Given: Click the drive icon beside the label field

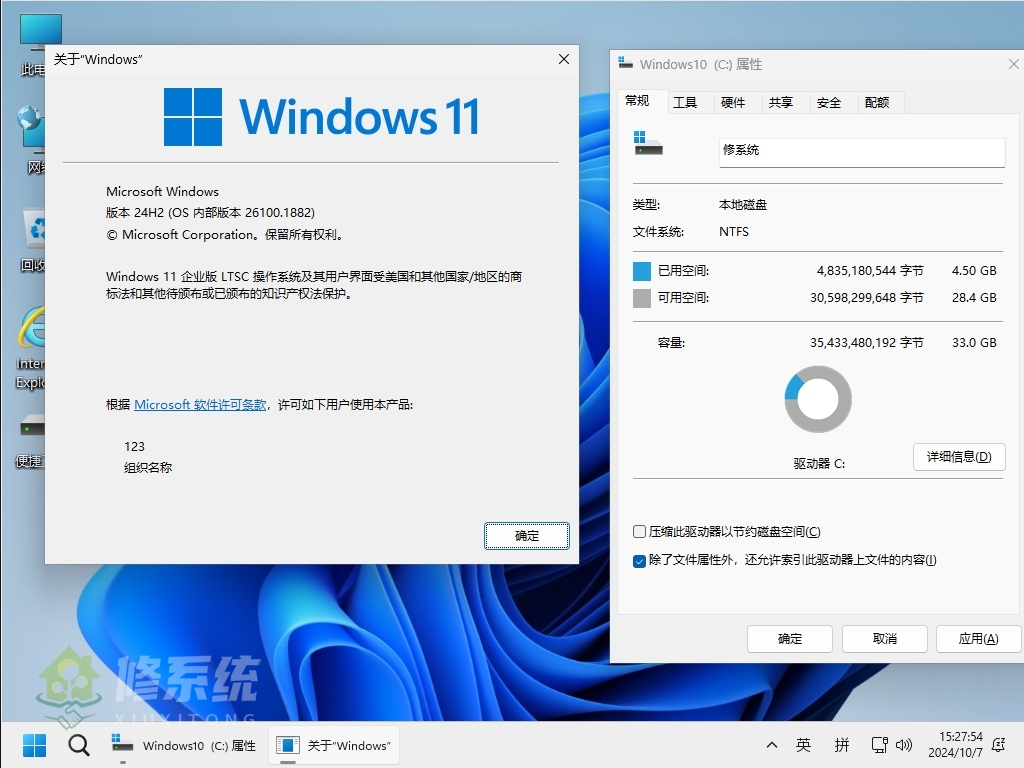Looking at the screenshot, I should point(648,143).
